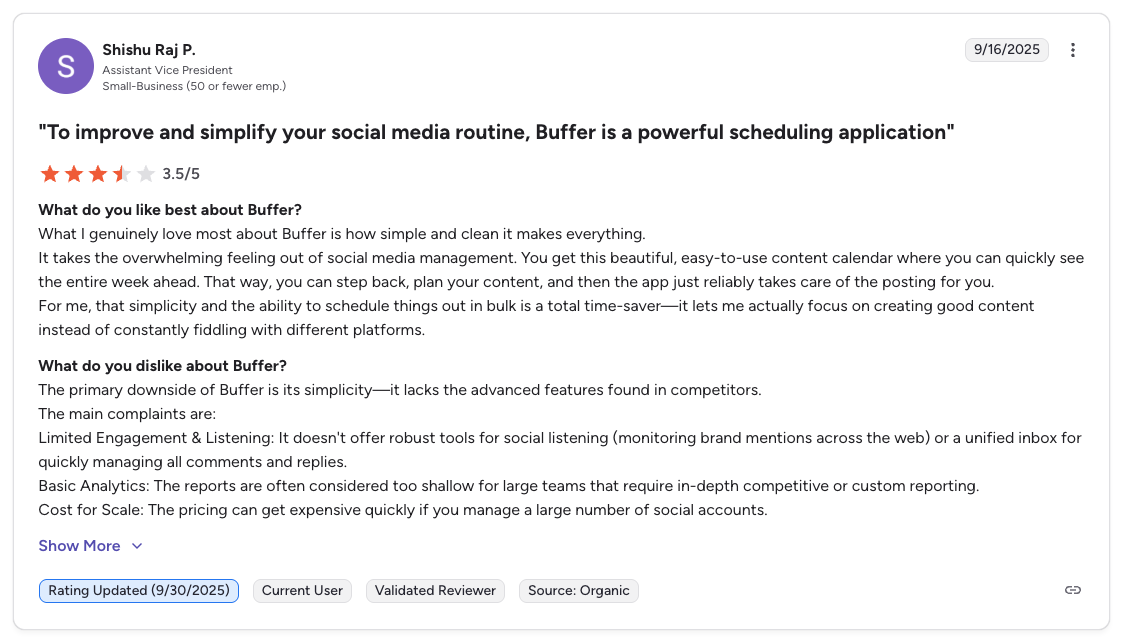Select the first orange rating star

click(49, 173)
